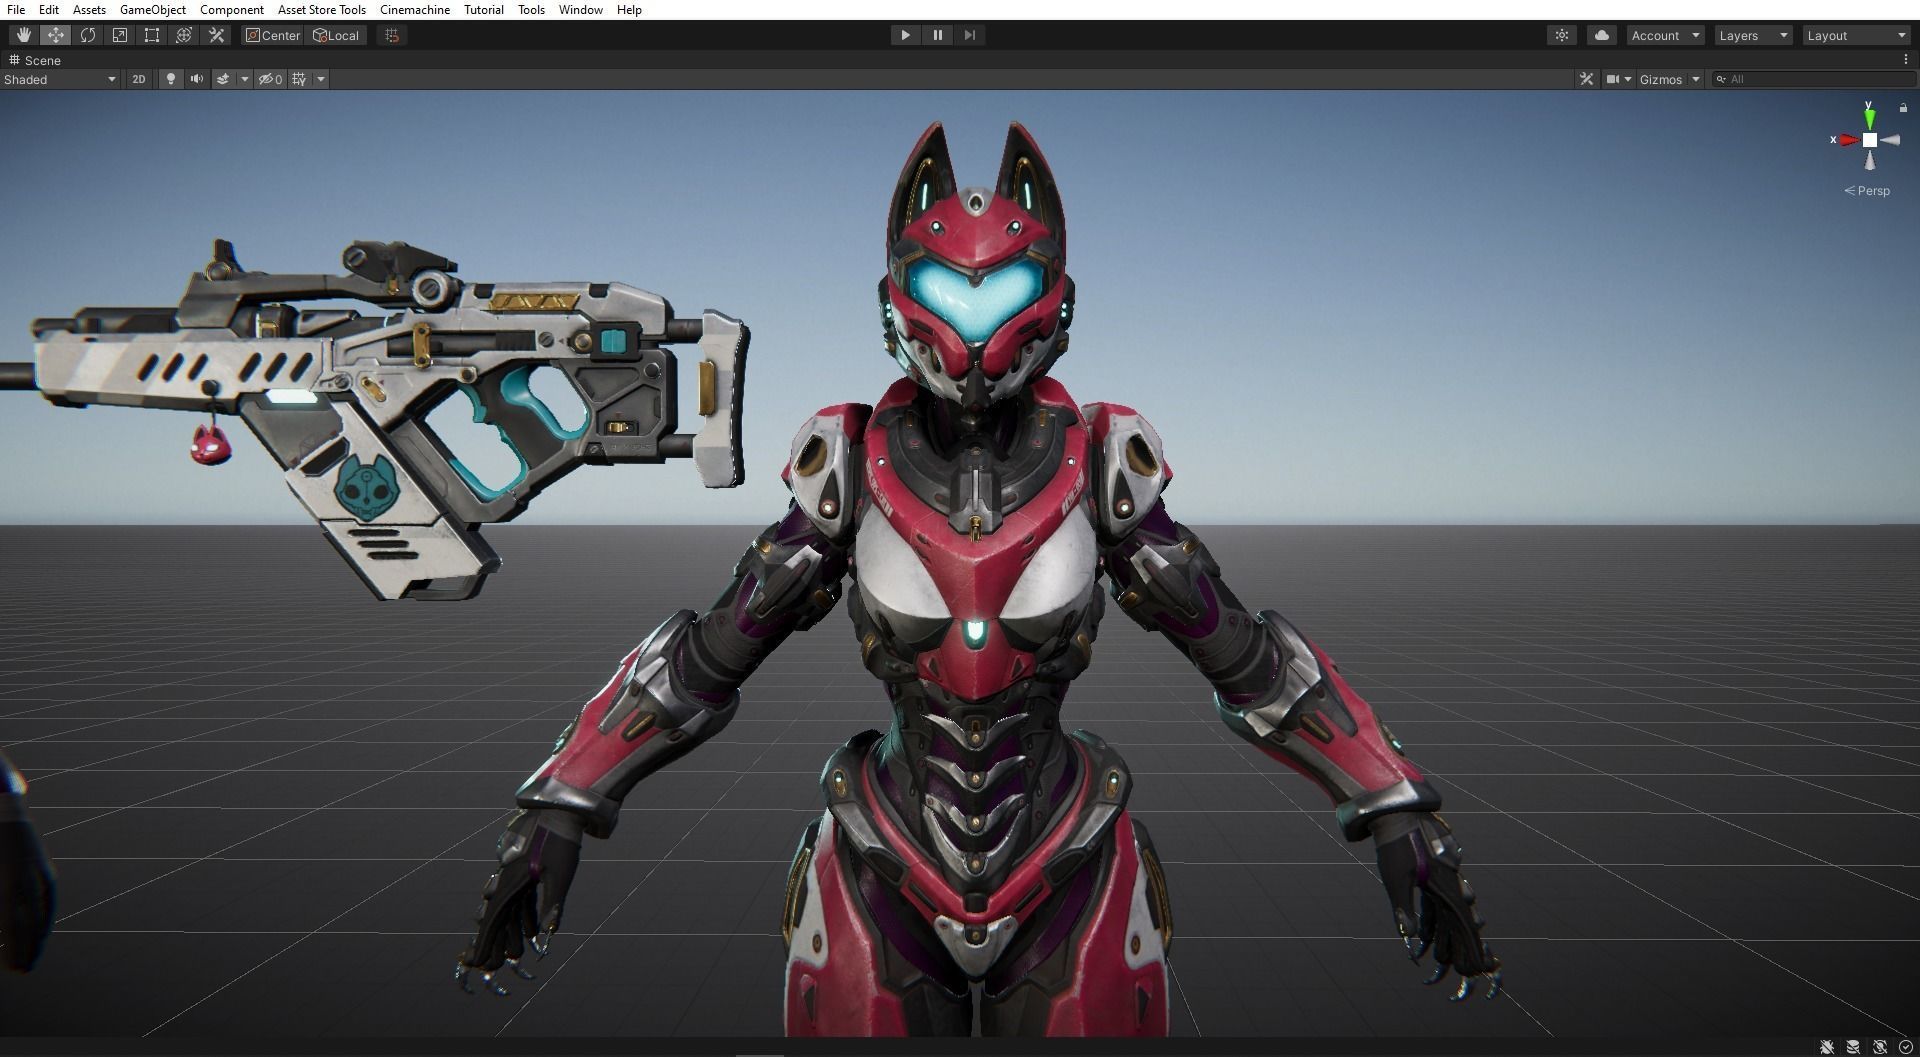
Task: Select the Rotate tool
Action: point(88,35)
